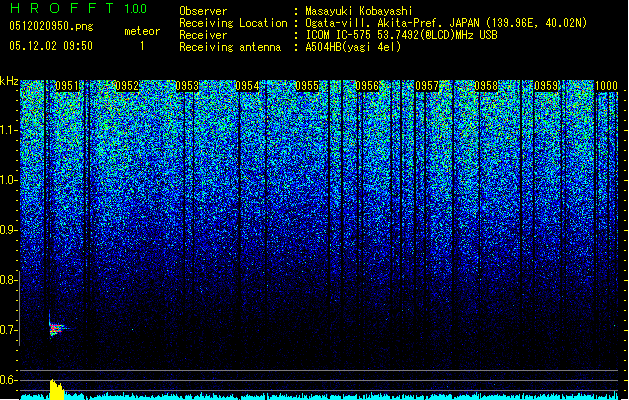Click the 0952 time marker label
The width and height of the screenshot is (629, 400).
pos(127,86)
